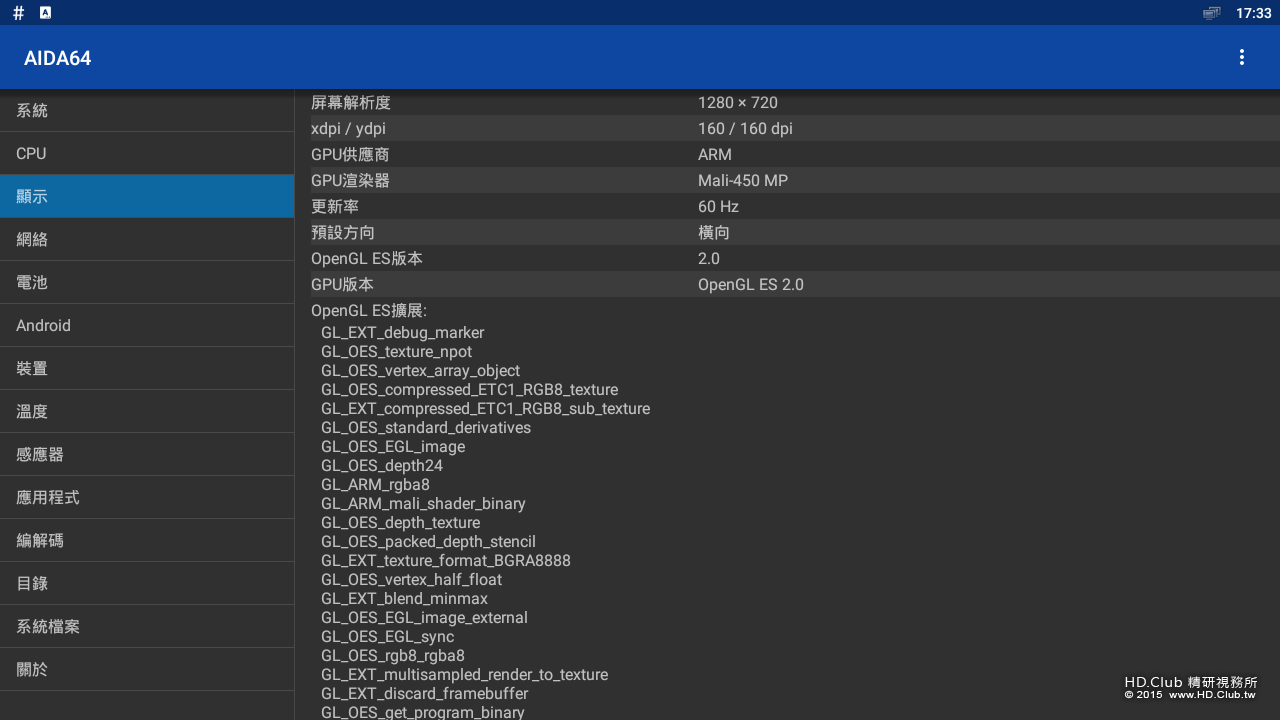
Task: Select the GL_OES_EGL_sync extension
Action: 387,636
